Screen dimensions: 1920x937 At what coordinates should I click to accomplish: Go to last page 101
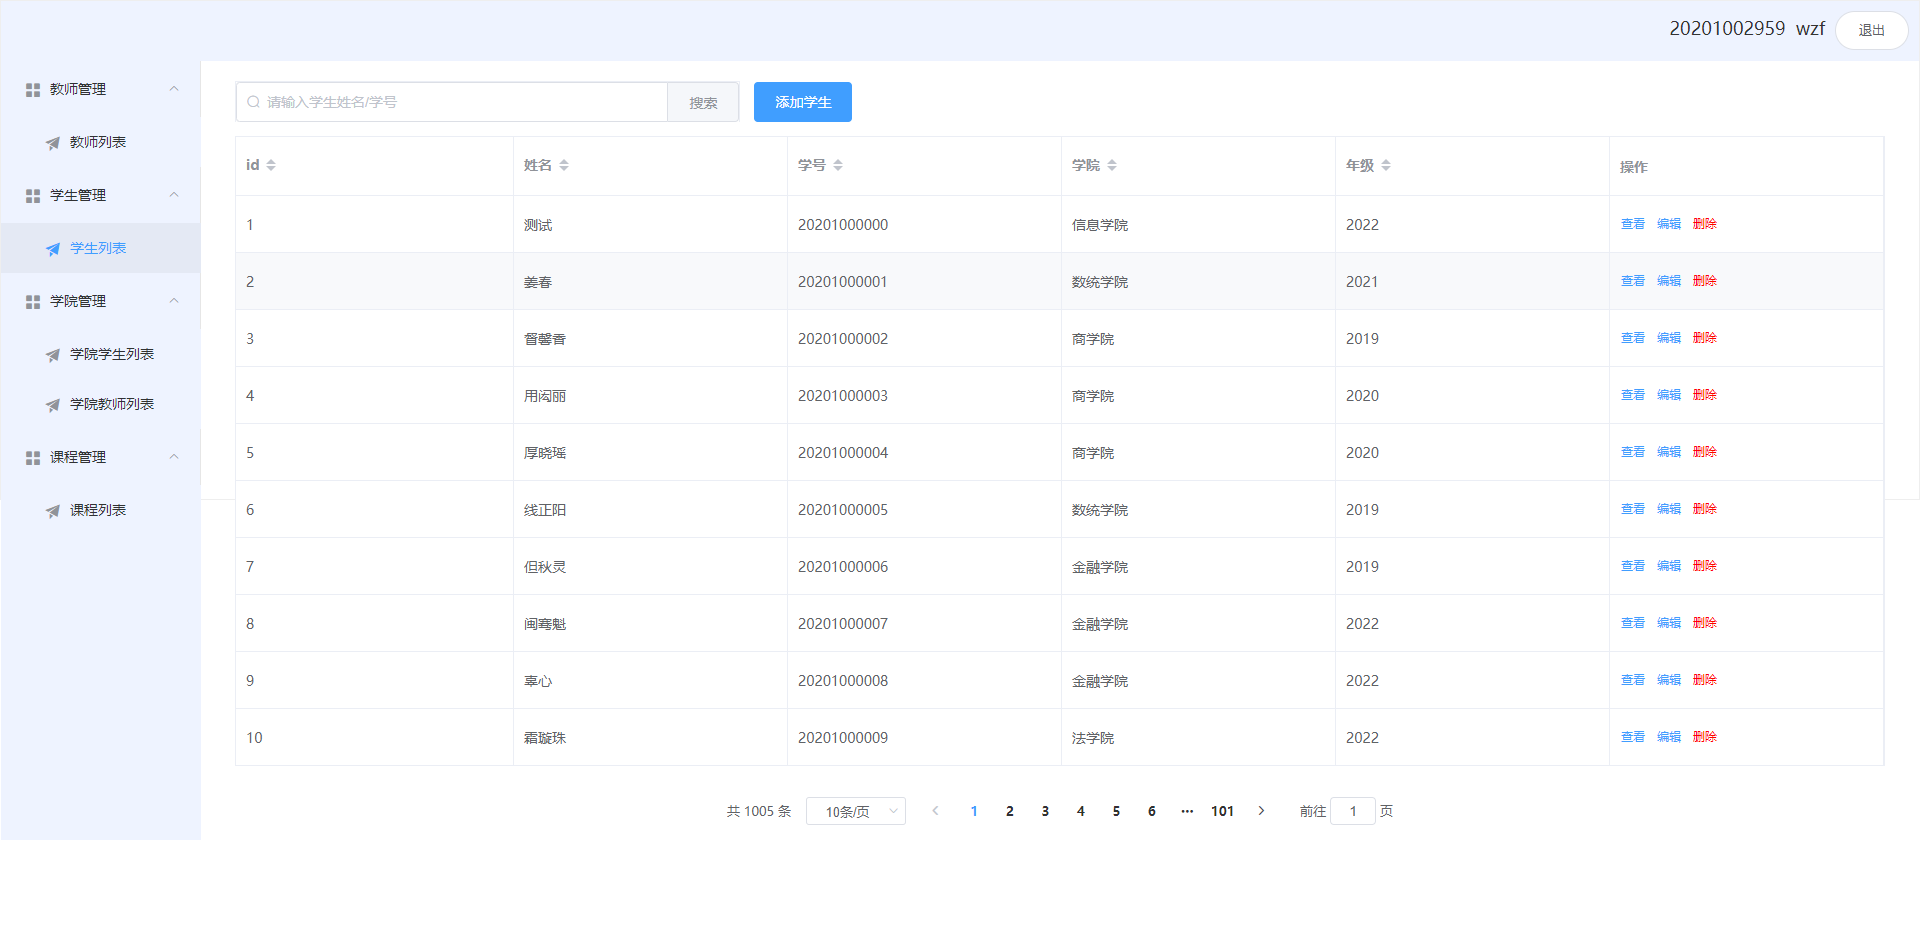tap(1222, 811)
